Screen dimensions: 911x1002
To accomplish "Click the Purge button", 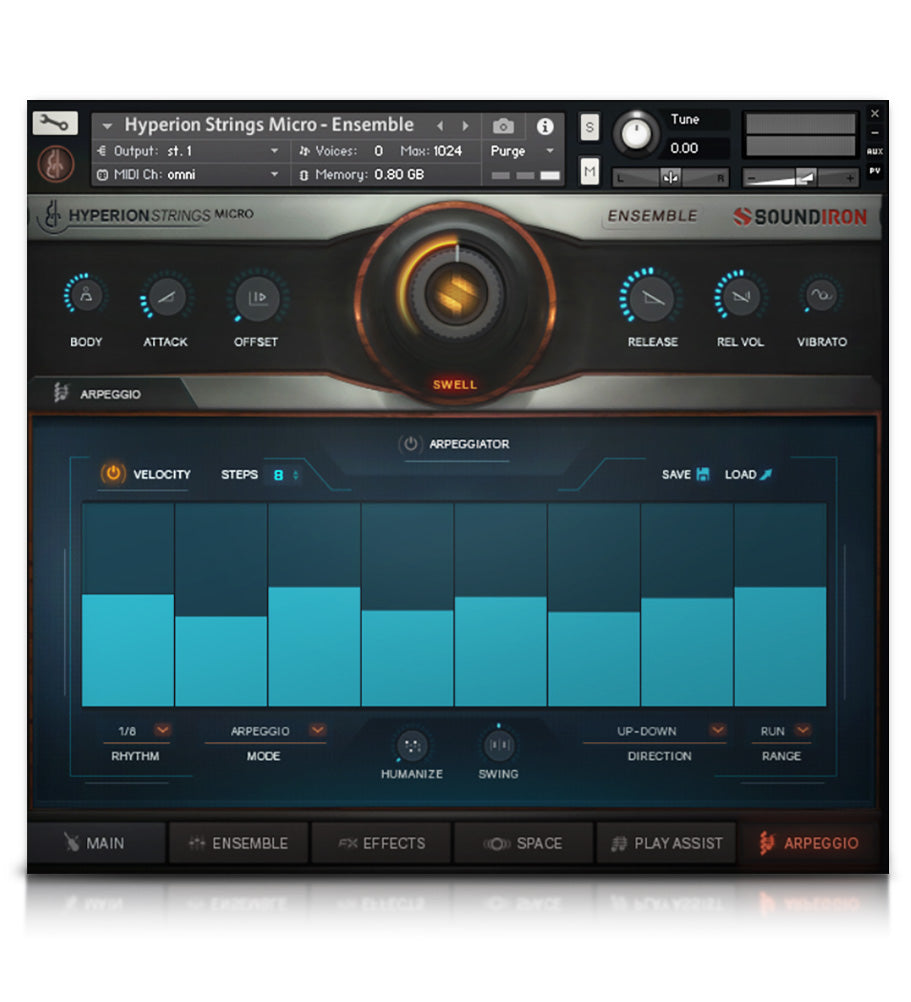I will pos(521,151).
